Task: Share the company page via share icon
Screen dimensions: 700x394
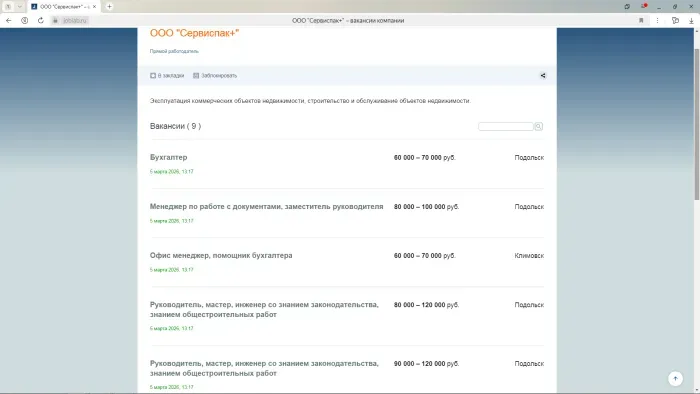Action: tap(543, 75)
